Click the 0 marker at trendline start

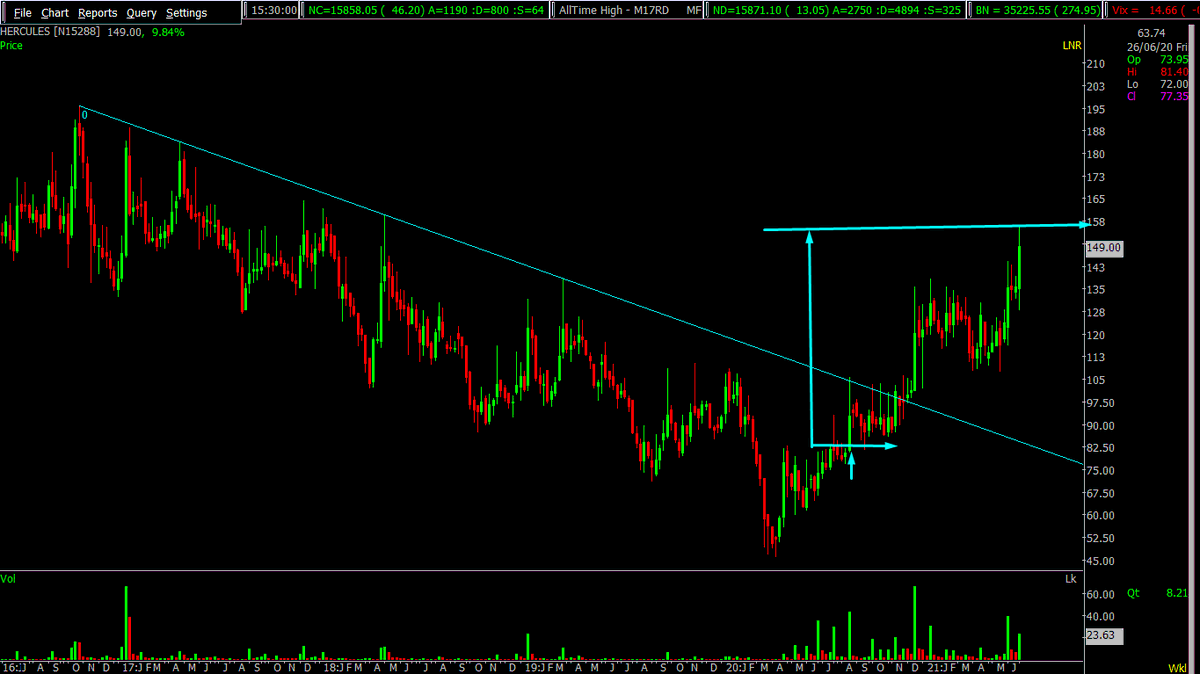(x=85, y=115)
